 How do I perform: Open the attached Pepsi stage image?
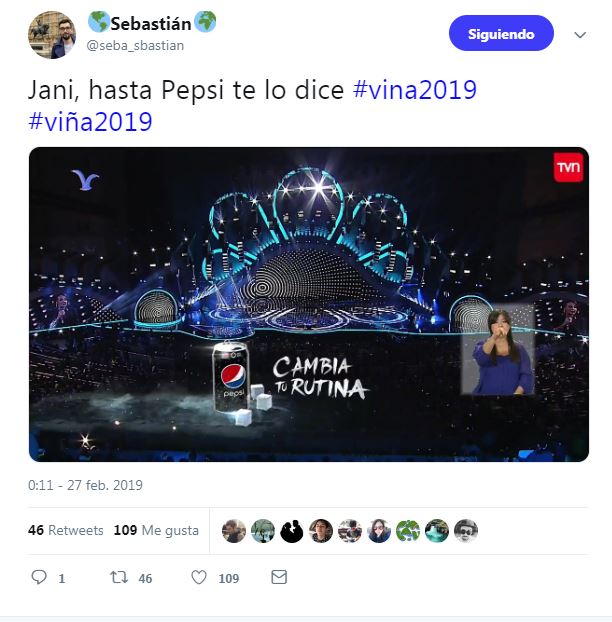click(308, 304)
